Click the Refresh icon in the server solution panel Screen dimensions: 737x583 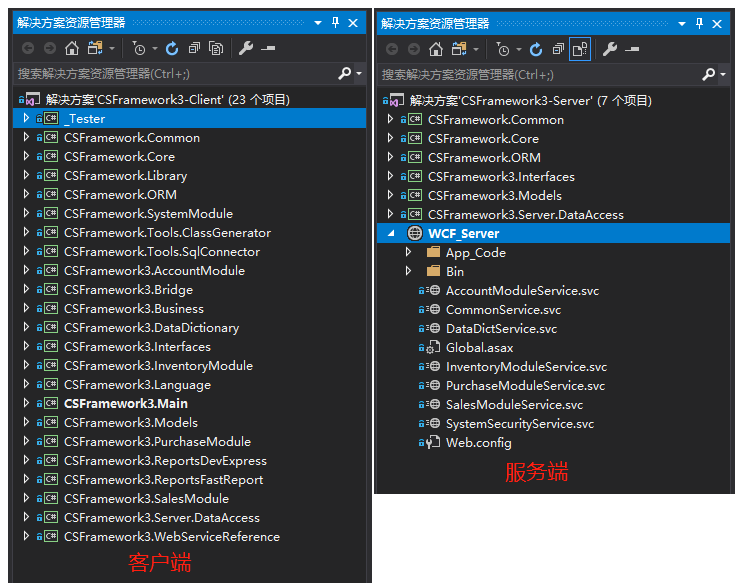click(x=536, y=49)
